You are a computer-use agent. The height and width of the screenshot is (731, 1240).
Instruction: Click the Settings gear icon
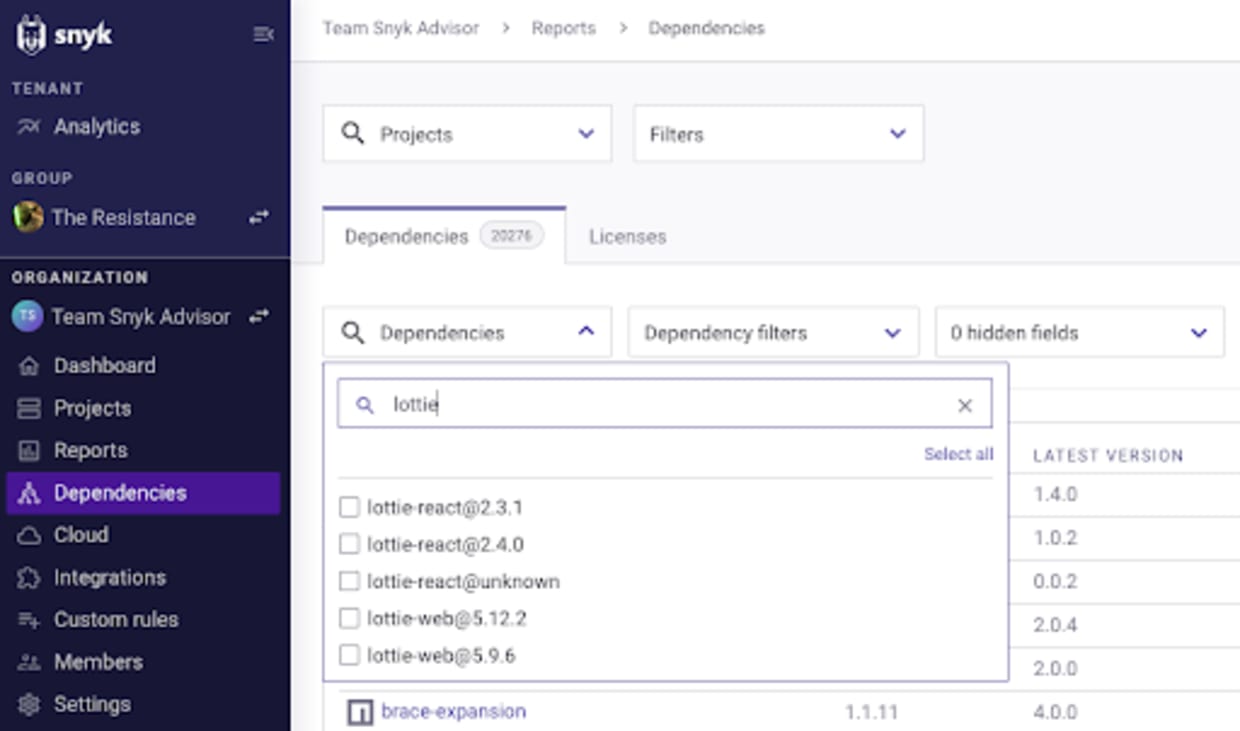(29, 705)
